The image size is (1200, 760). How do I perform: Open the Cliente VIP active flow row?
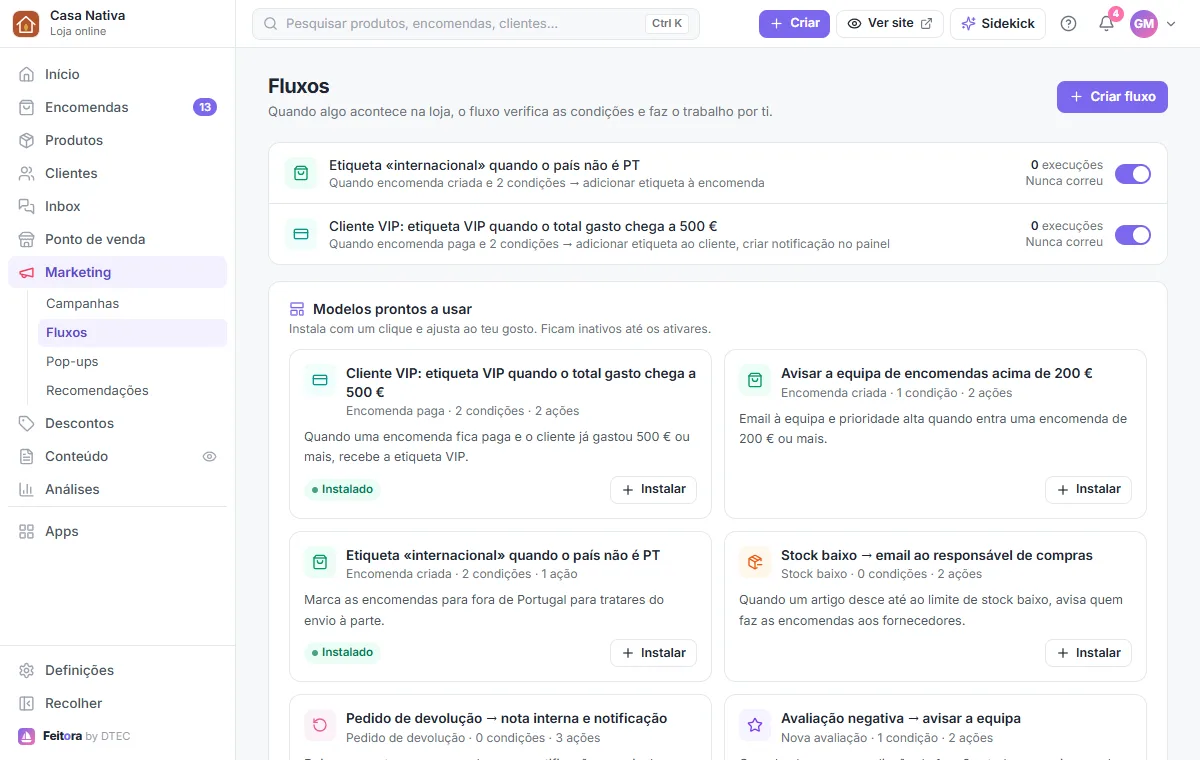[717, 234]
